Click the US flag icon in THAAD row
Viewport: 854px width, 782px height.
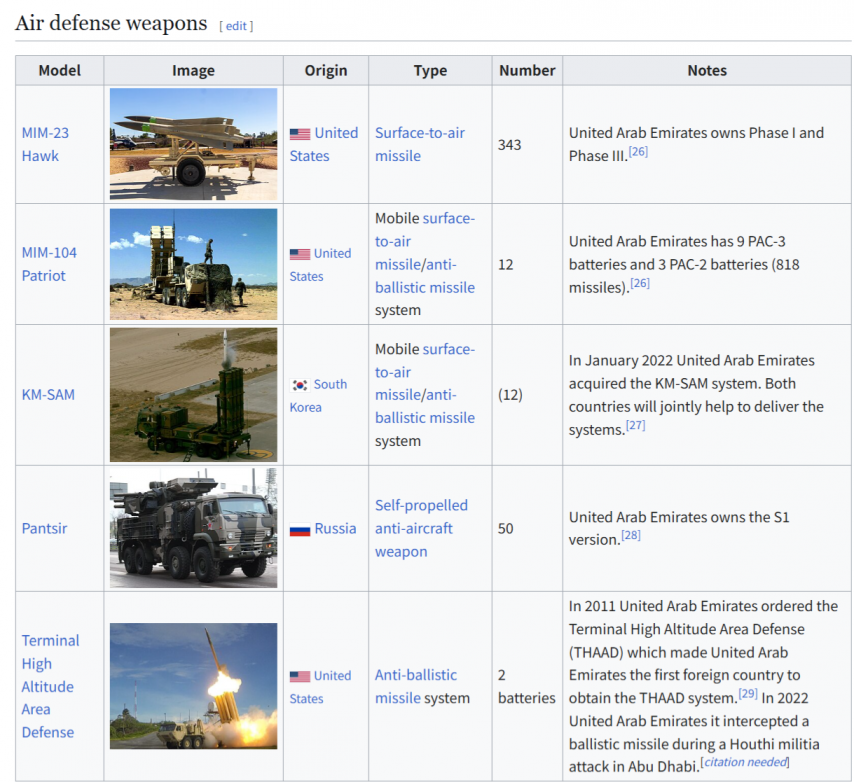click(300, 677)
